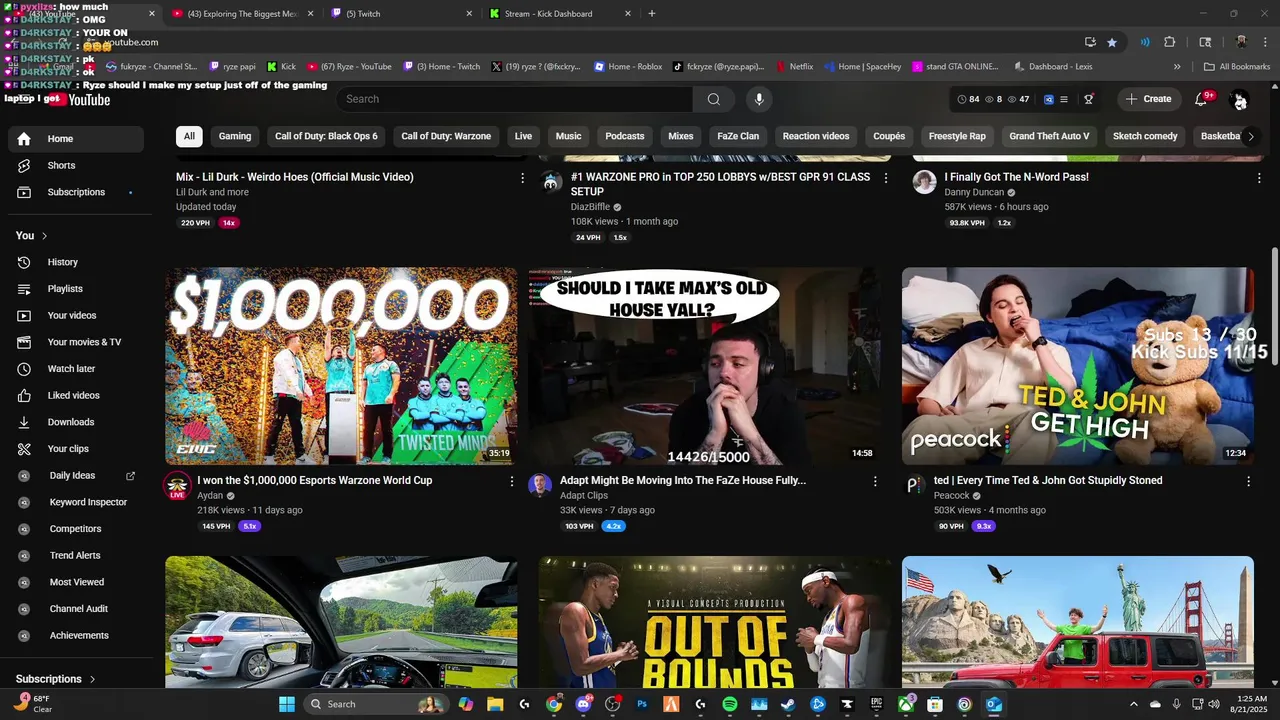Open the Chrome three-dot menu
Image resolution: width=1280 pixels, height=720 pixels.
(x=1265, y=42)
